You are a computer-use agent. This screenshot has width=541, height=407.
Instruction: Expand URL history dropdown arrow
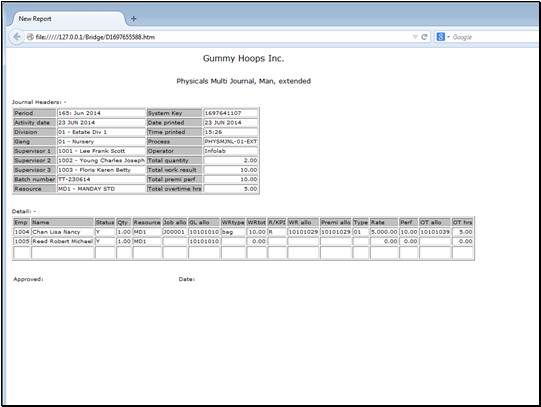(415, 37)
